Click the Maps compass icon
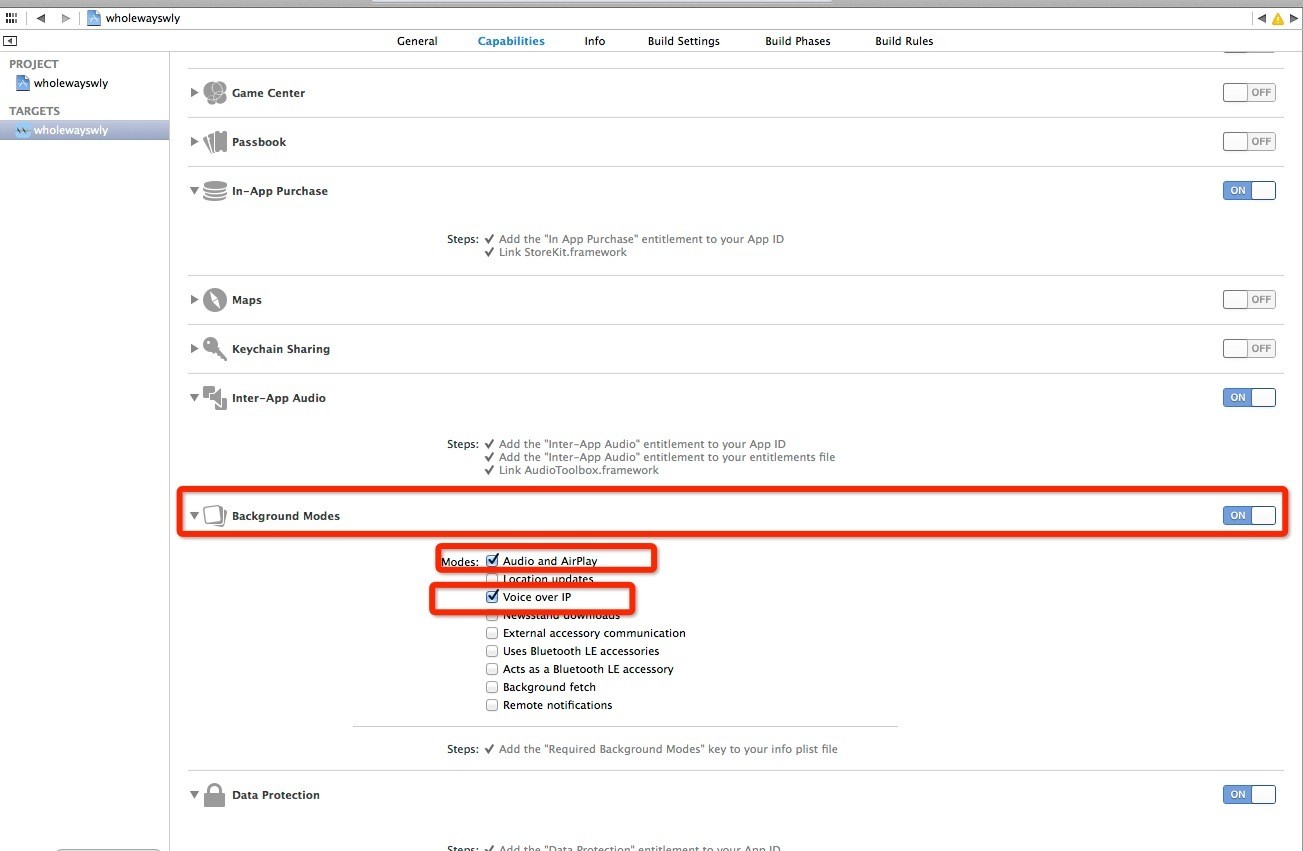 (214, 300)
